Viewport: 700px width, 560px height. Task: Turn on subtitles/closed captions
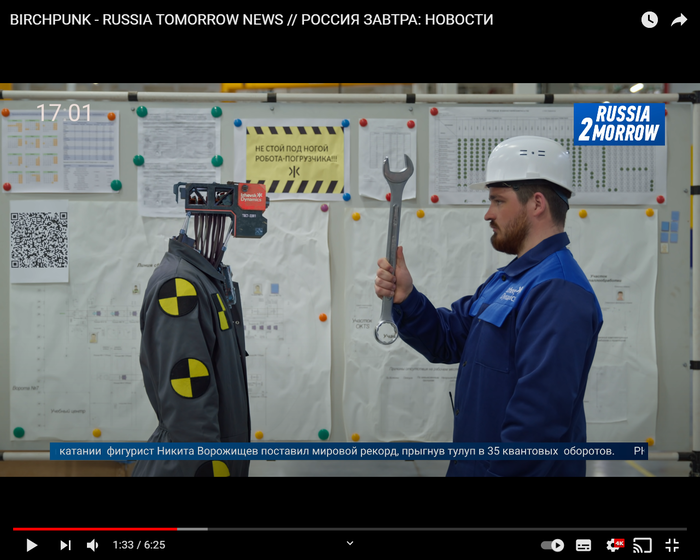pyautogui.click(x=583, y=545)
